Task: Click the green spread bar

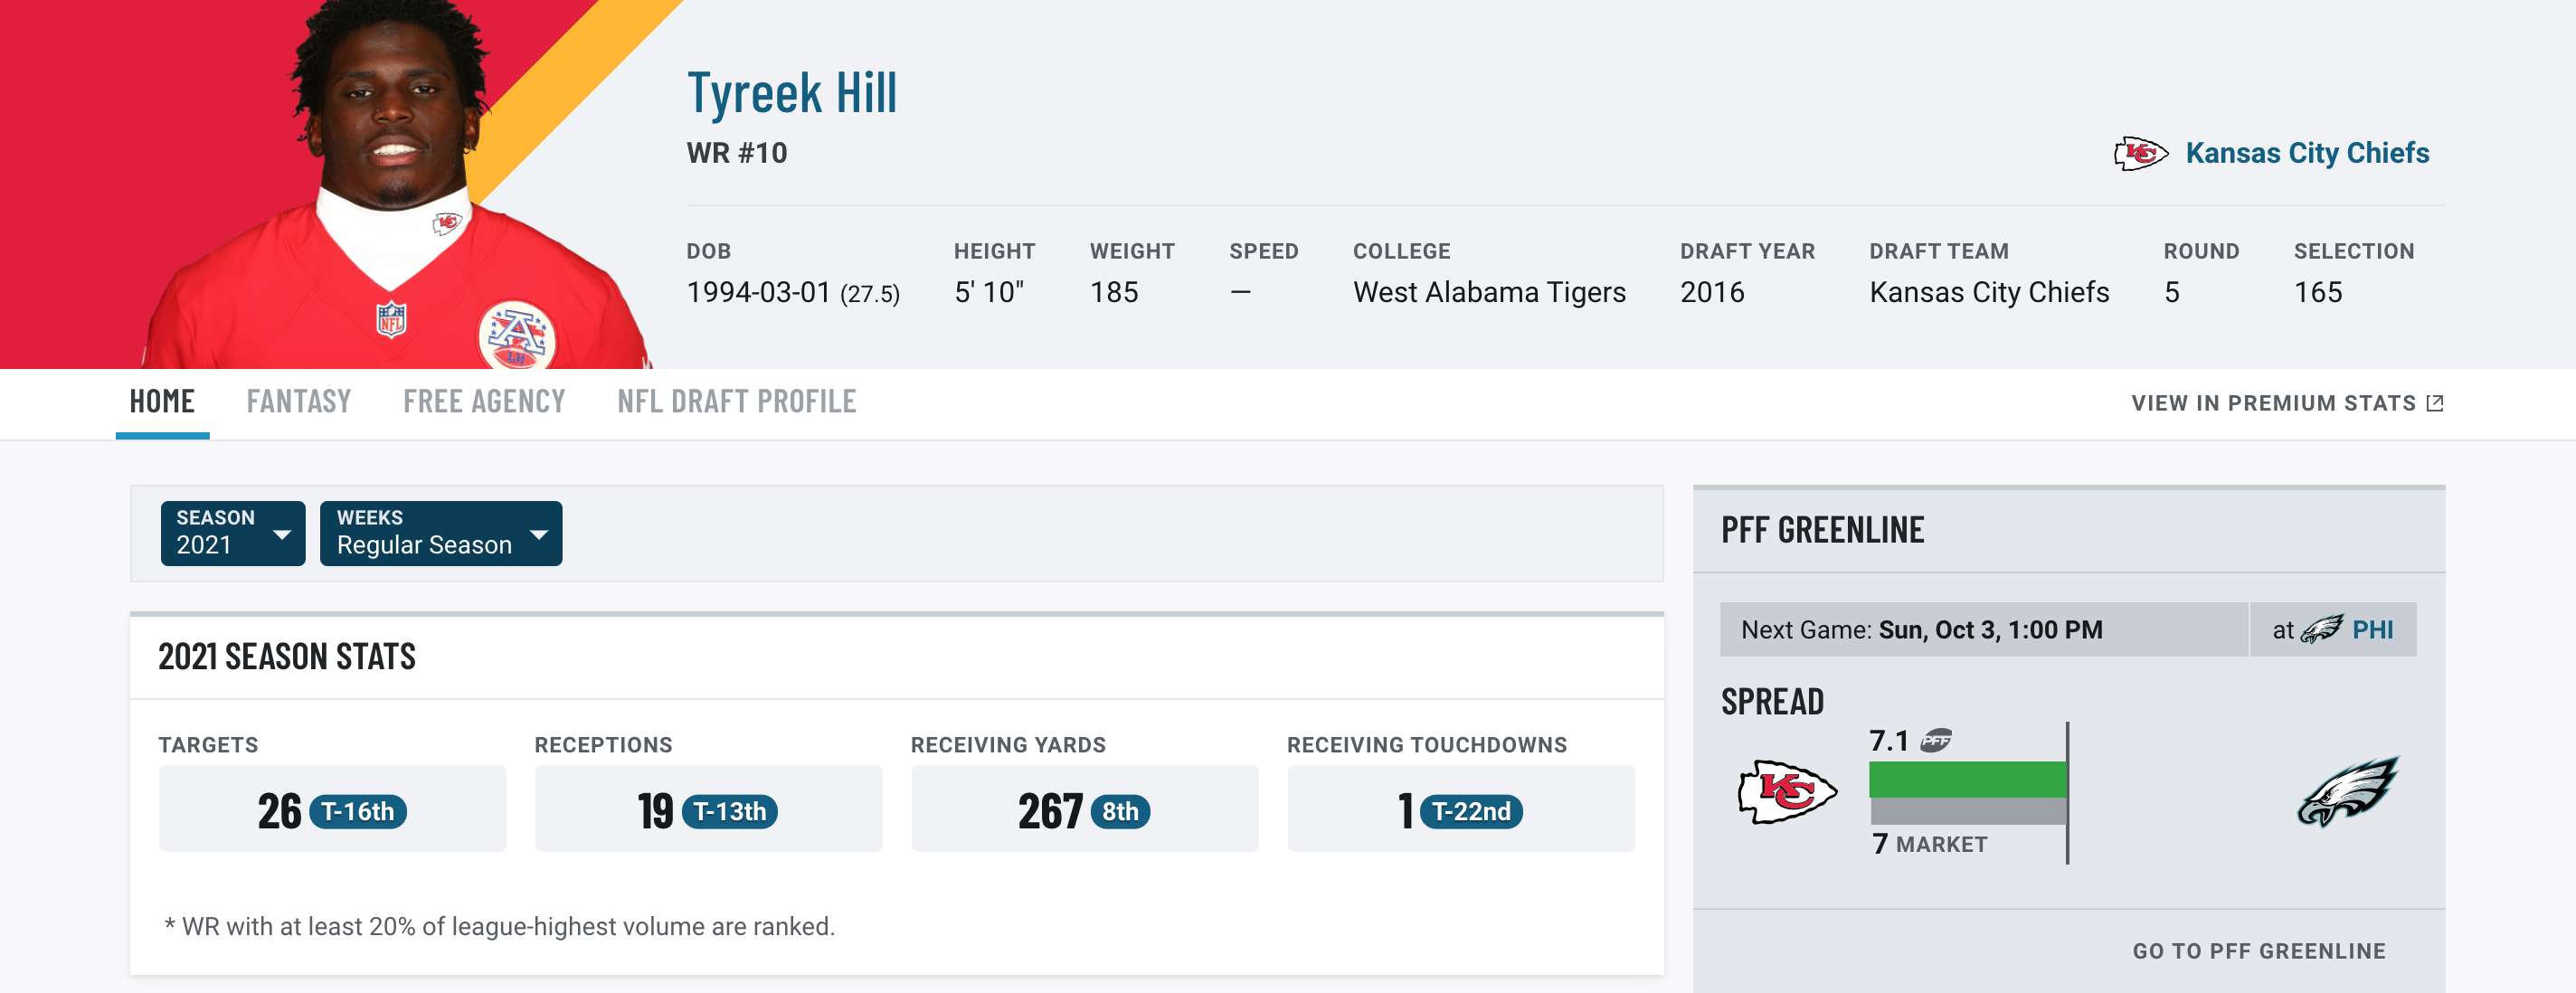Action: coord(1967,779)
